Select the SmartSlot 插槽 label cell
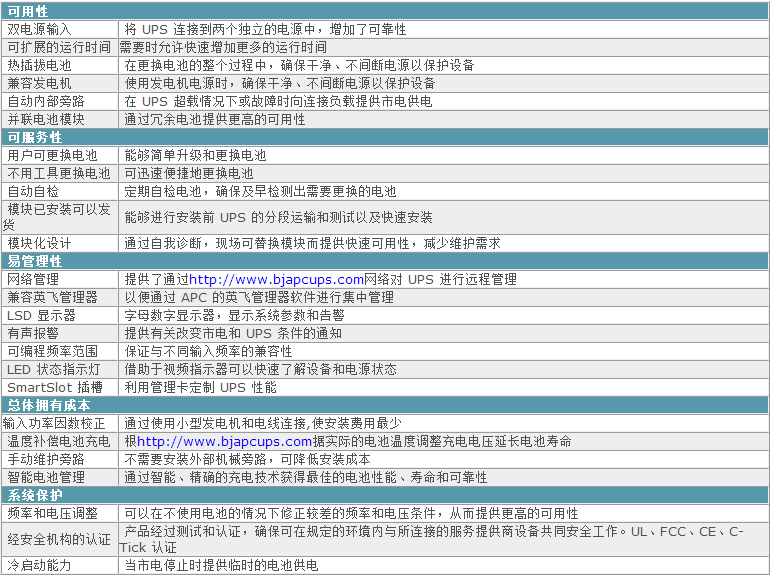This screenshot has width=773, height=579. coord(55,387)
